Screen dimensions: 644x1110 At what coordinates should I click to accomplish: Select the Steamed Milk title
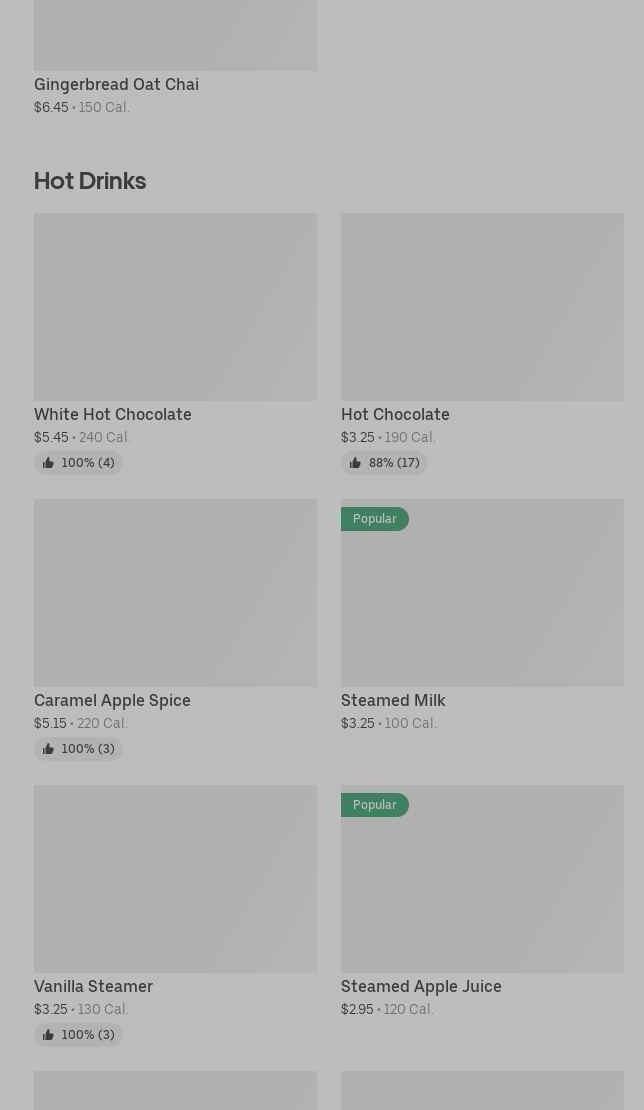click(393, 700)
